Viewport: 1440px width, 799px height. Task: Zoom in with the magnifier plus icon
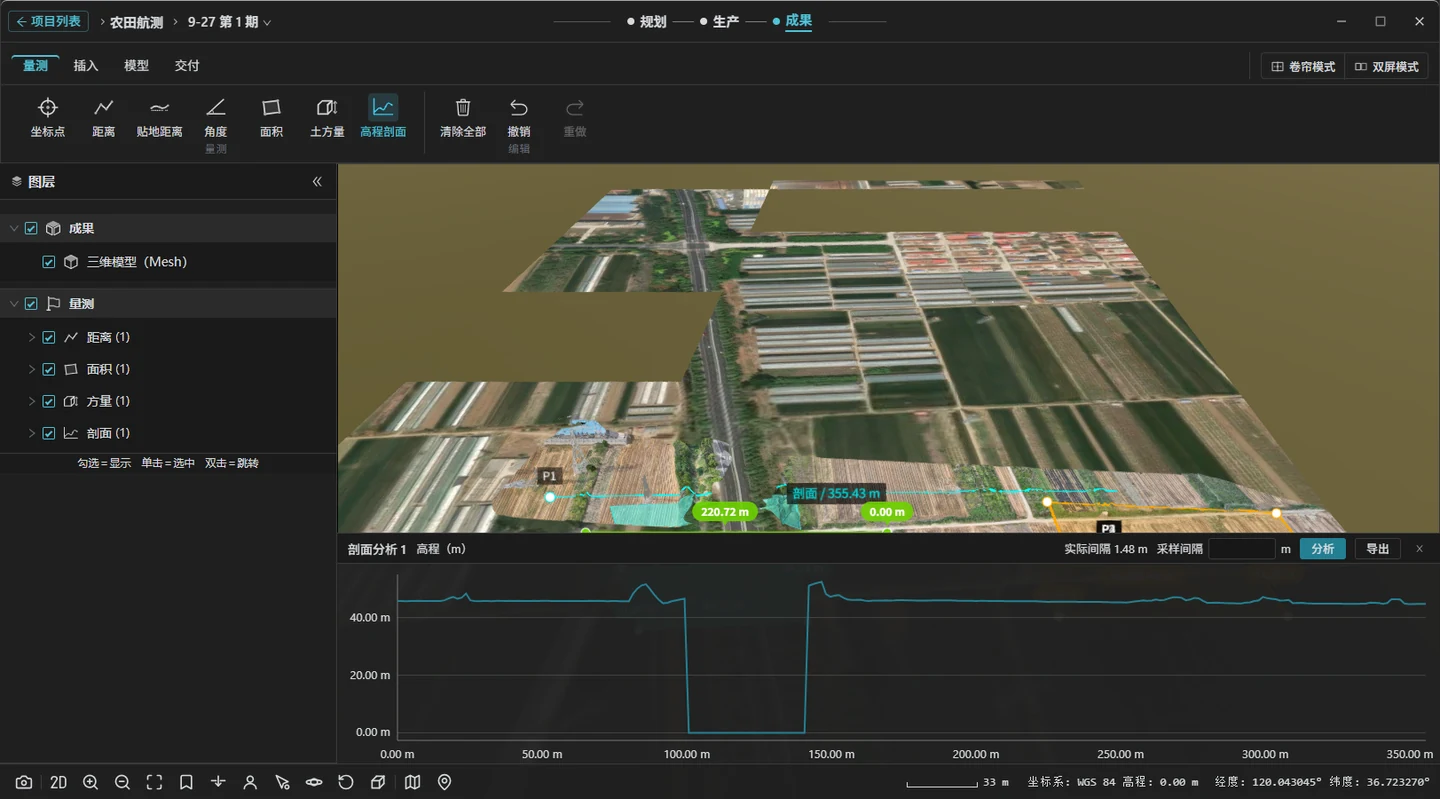point(90,782)
